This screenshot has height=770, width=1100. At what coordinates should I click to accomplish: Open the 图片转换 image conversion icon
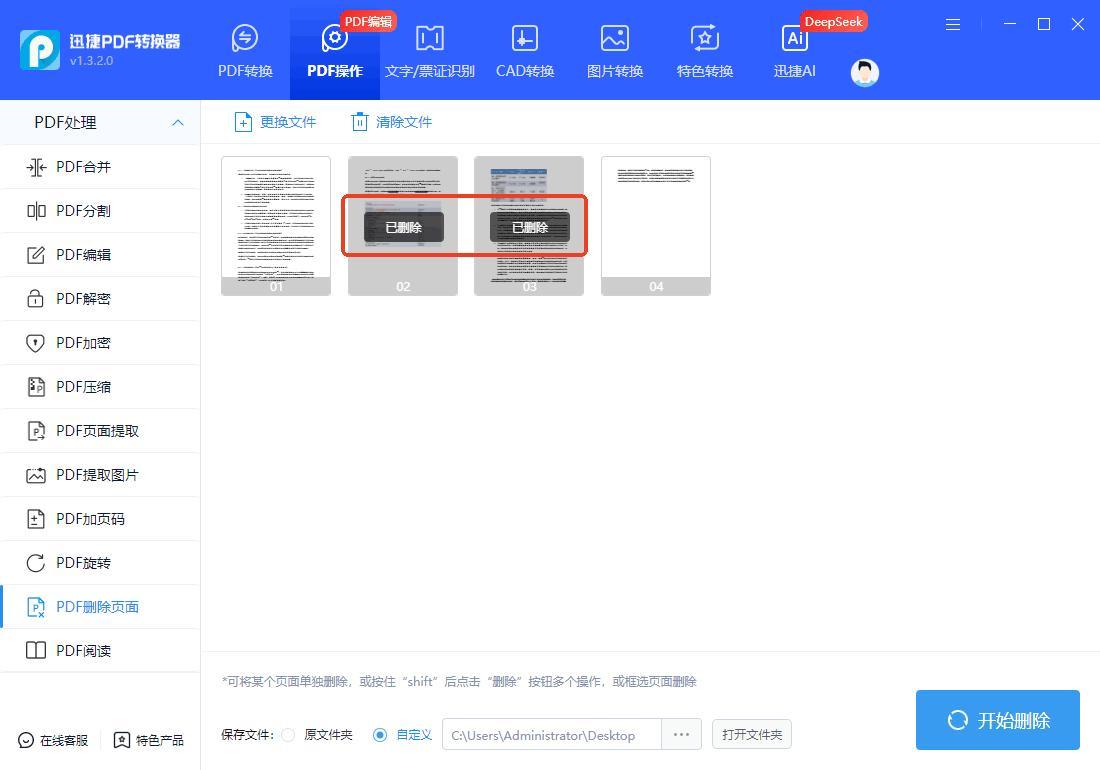click(615, 39)
